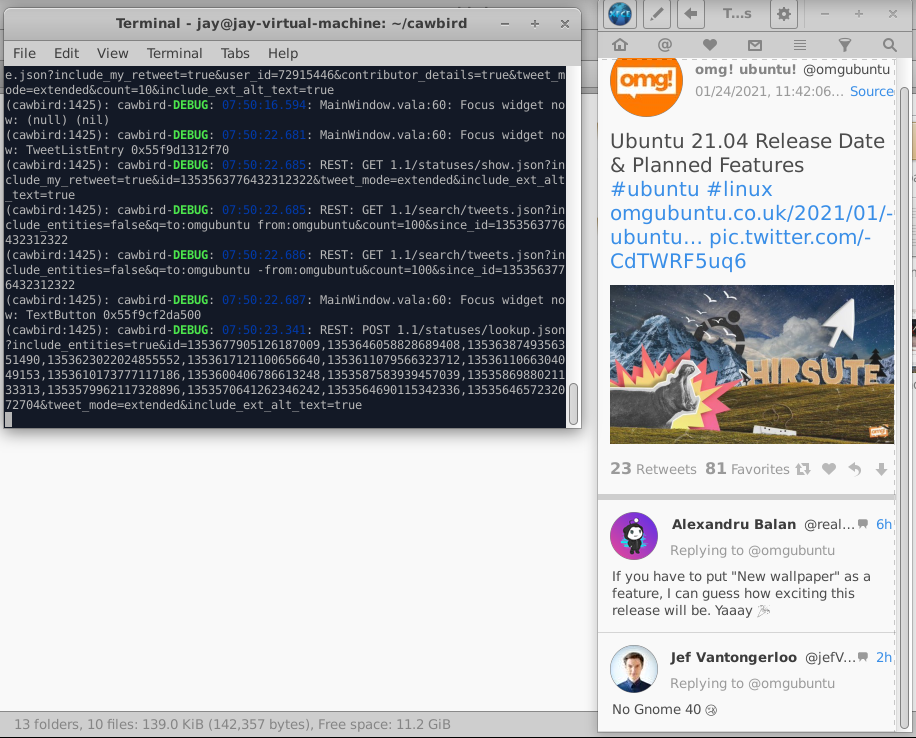Screen dimensions: 916x738
Task: Open the search magnifier icon
Action: [890, 45]
